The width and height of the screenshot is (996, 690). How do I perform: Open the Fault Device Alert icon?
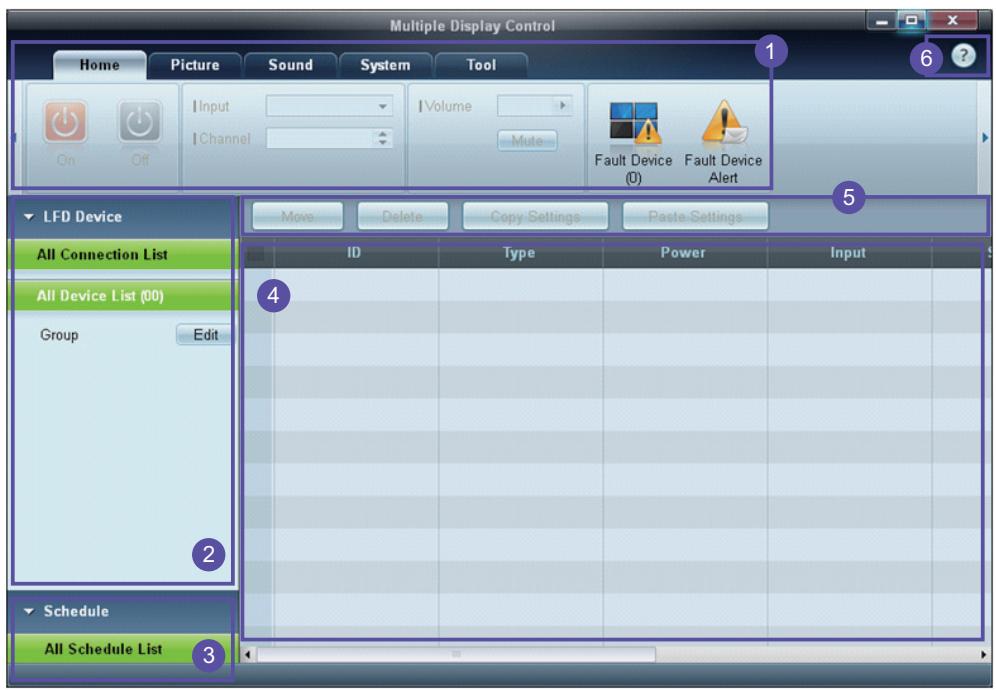pos(724,121)
